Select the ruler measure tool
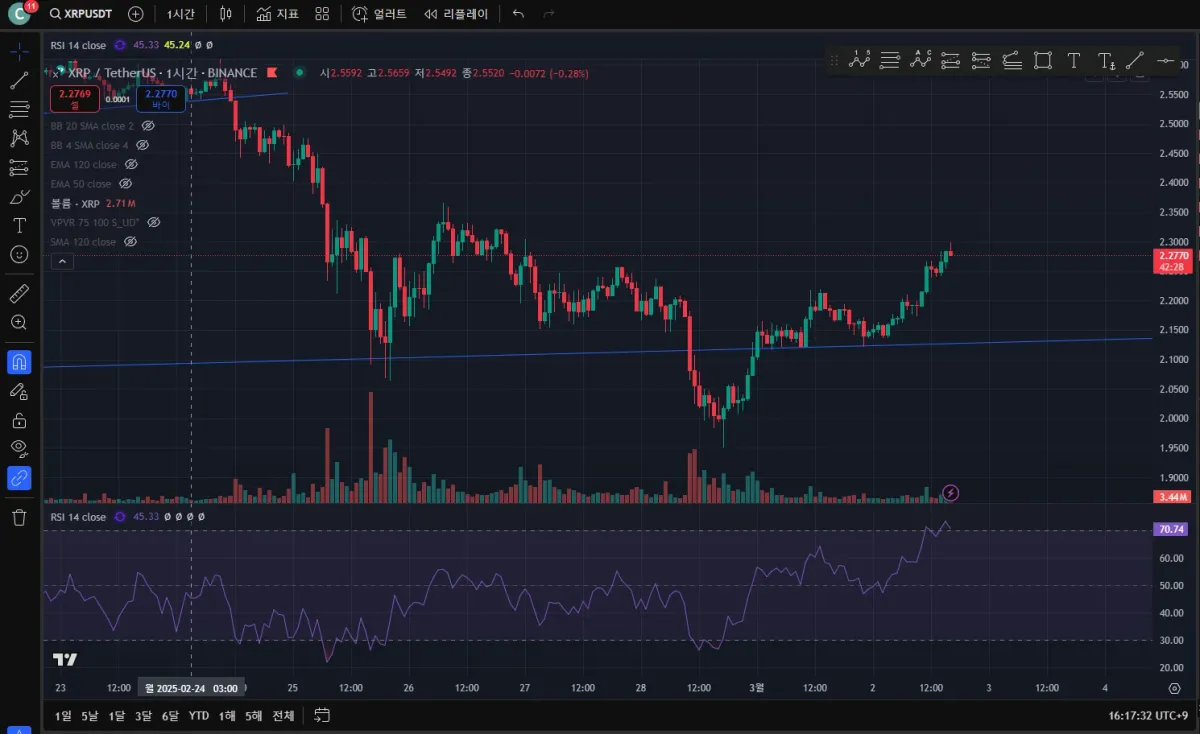This screenshot has width=1200, height=734. point(19,293)
